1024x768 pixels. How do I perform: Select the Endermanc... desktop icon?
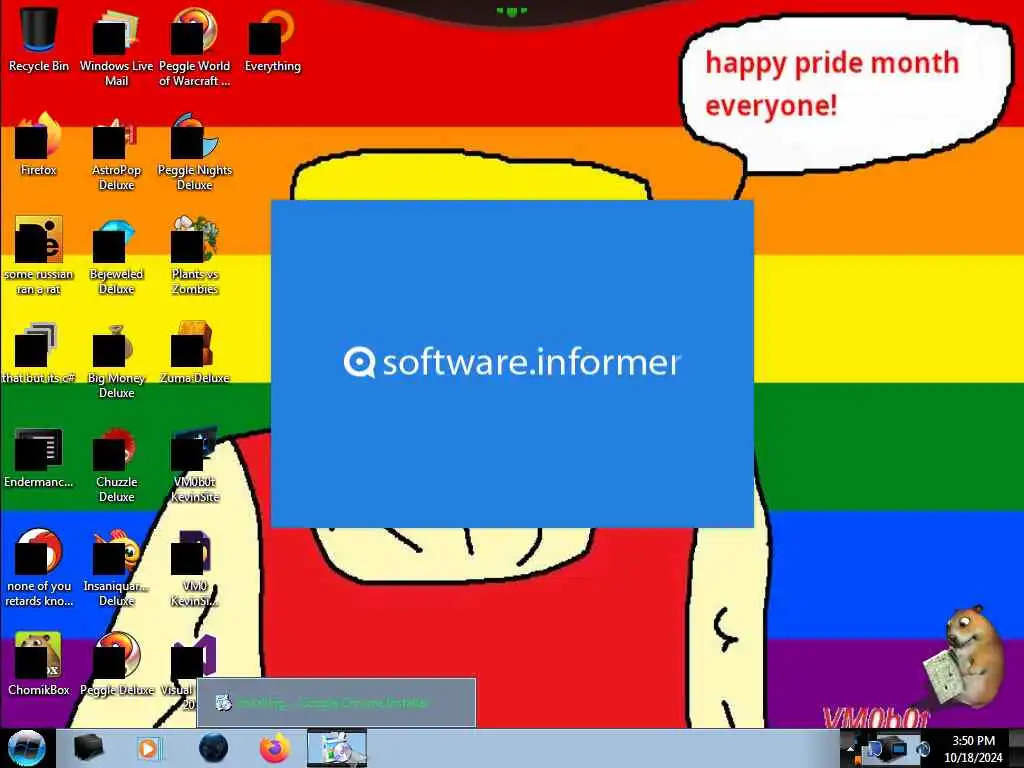(x=39, y=457)
